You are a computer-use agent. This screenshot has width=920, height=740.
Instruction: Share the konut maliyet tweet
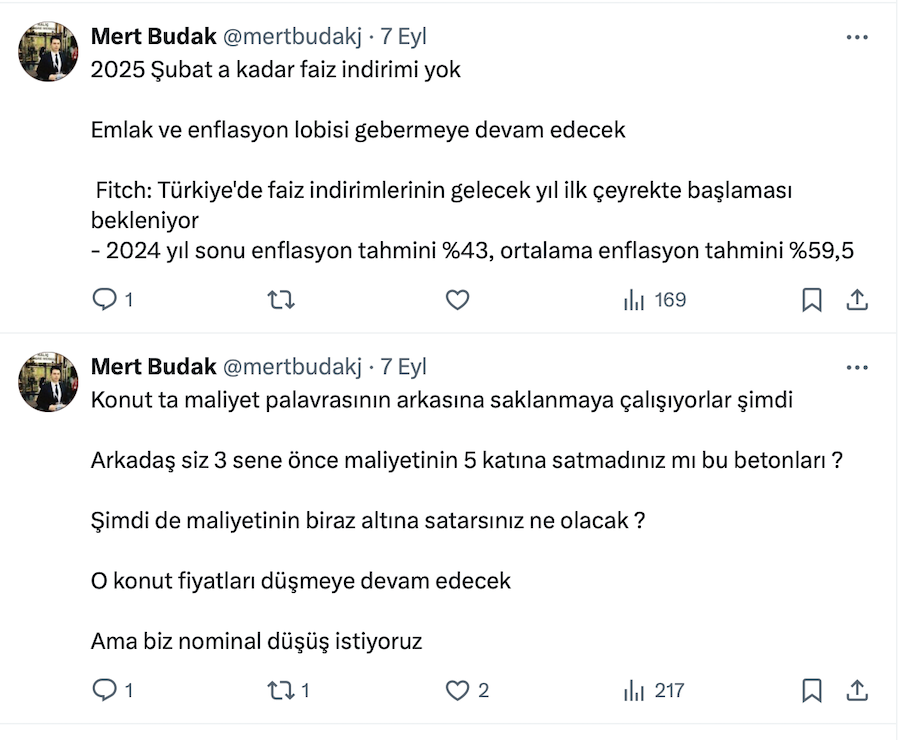(x=857, y=690)
